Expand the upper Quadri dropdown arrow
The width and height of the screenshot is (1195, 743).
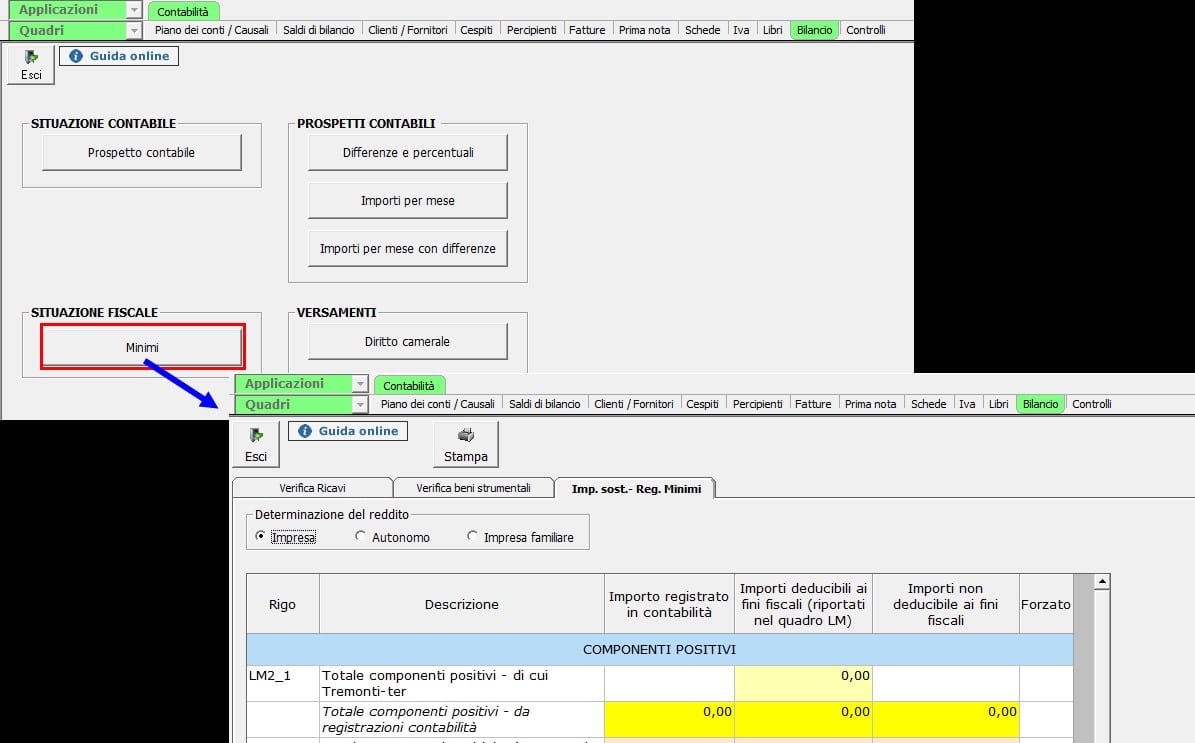pos(134,30)
